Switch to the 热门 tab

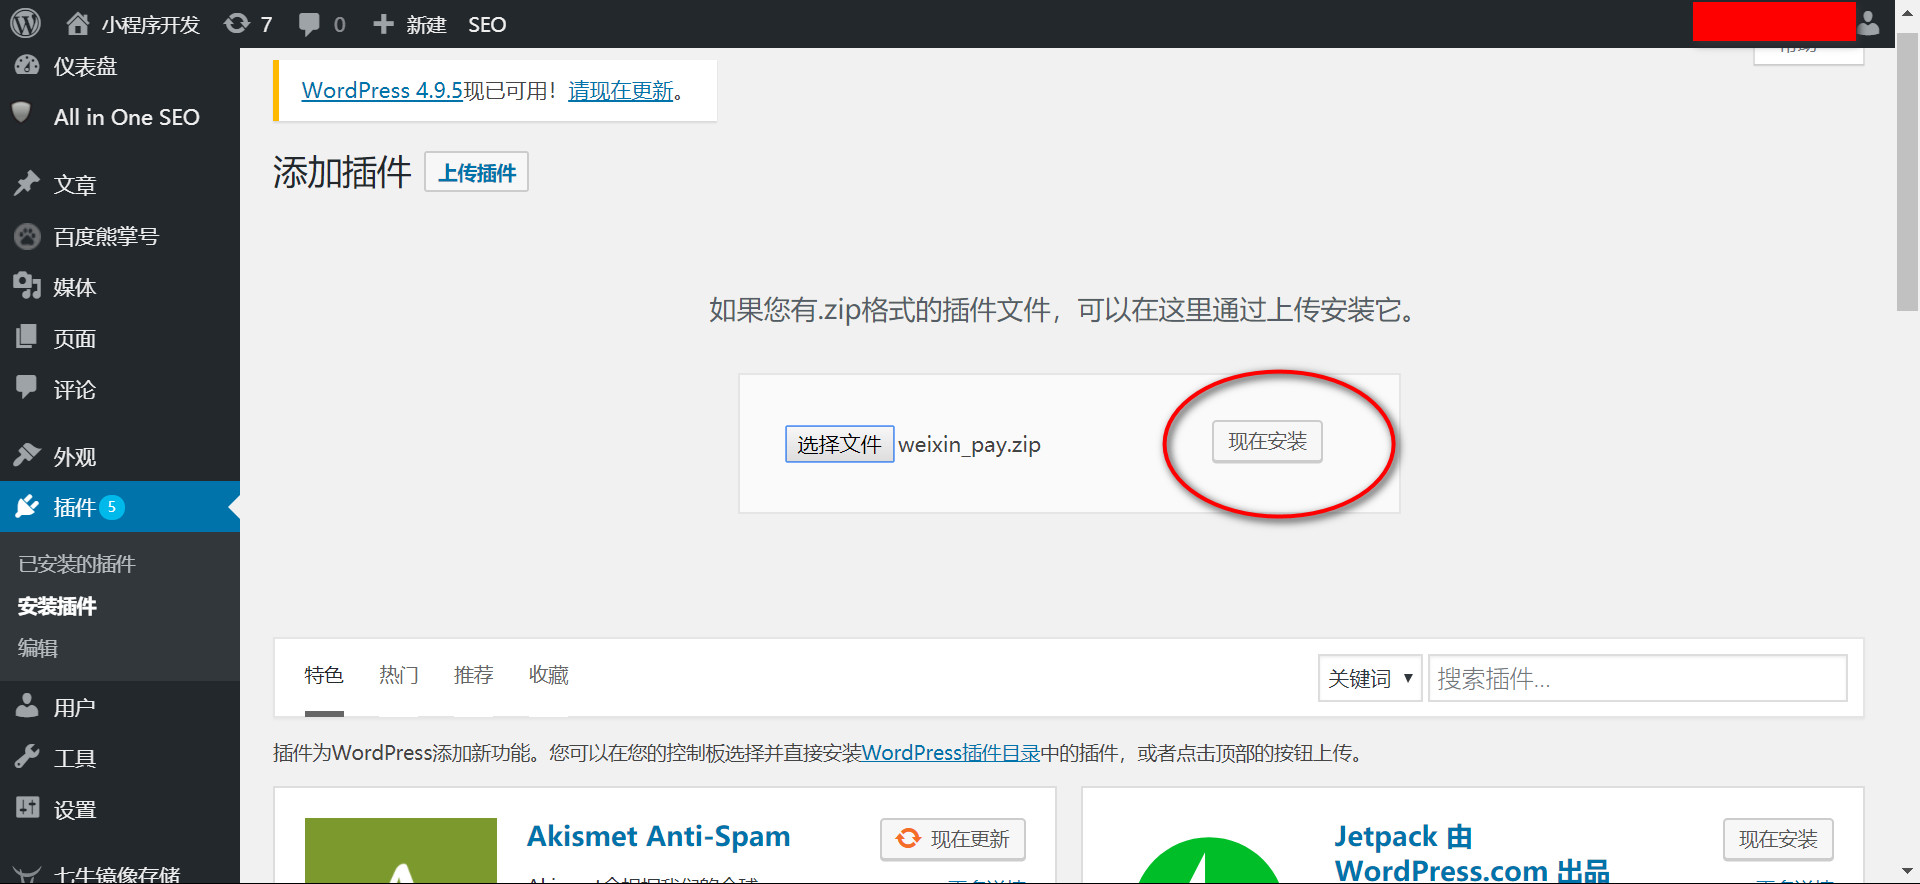pyautogui.click(x=399, y=675)
